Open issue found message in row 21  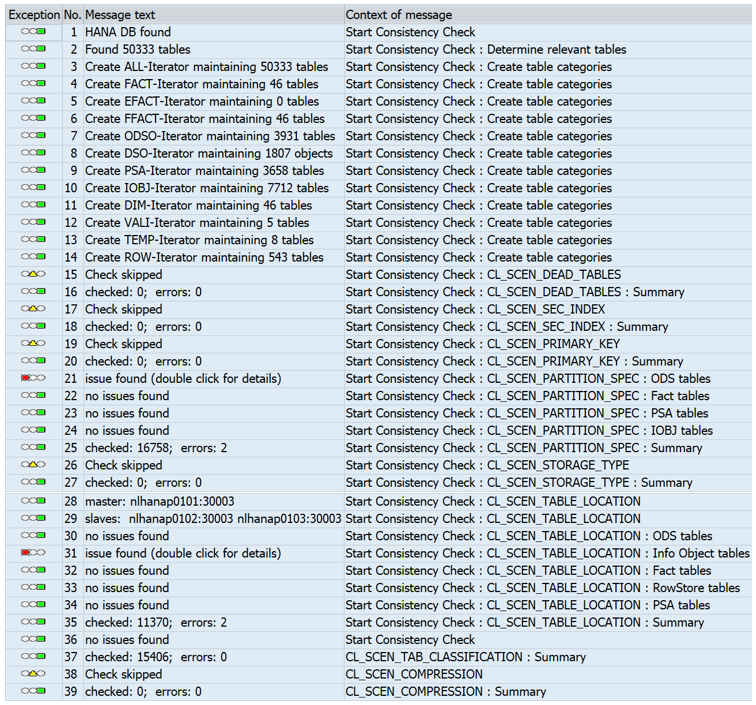coord(182,379)
